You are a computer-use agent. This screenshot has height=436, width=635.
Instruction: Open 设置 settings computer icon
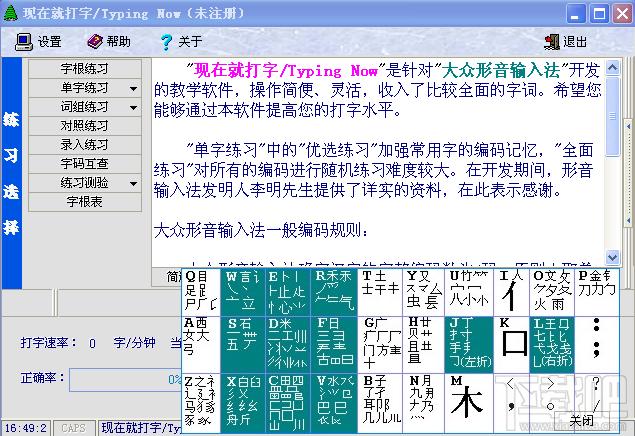(23, 42)
